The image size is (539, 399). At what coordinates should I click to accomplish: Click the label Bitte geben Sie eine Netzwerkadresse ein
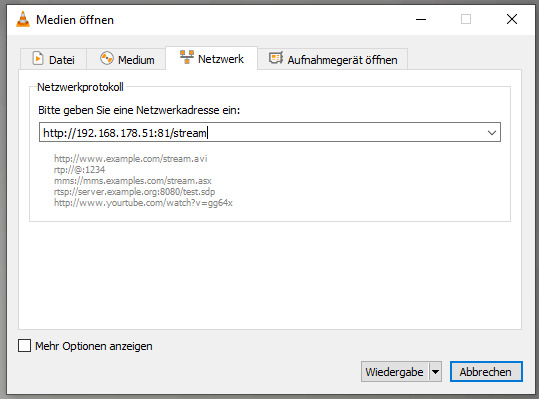(x=139, y=110)
